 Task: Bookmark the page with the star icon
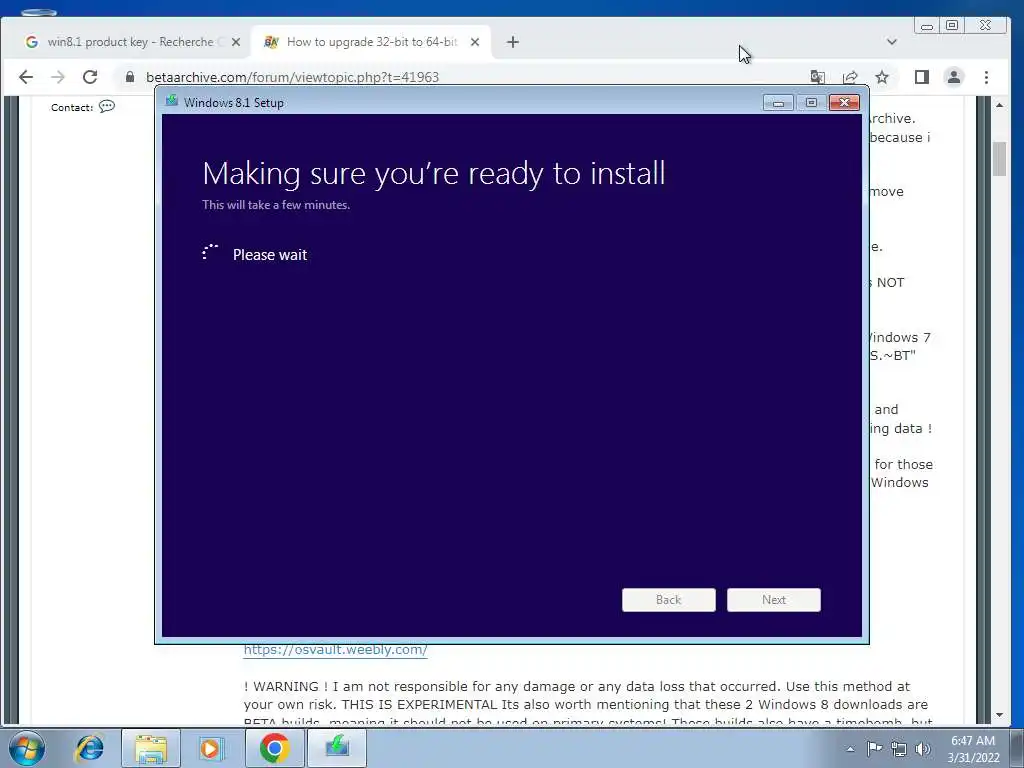pos(882,77)
